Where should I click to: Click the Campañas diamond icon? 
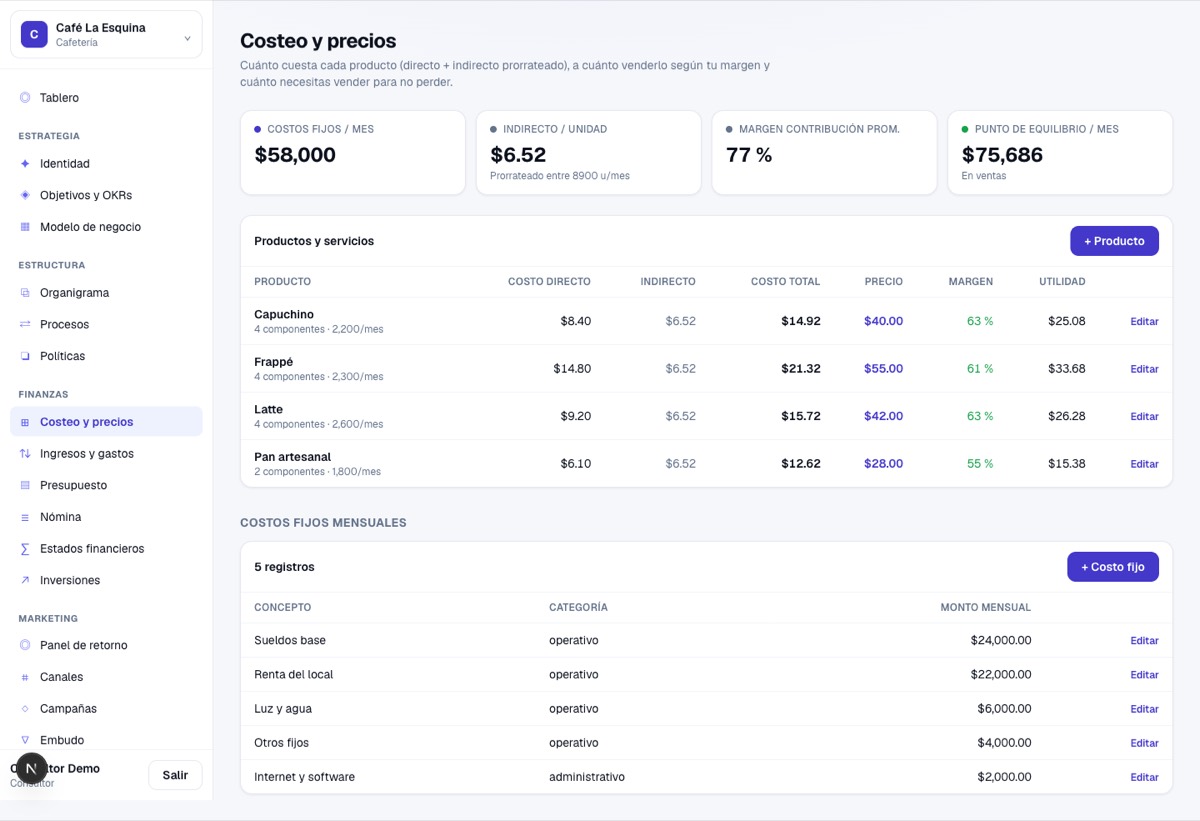[x=25, y=709]
